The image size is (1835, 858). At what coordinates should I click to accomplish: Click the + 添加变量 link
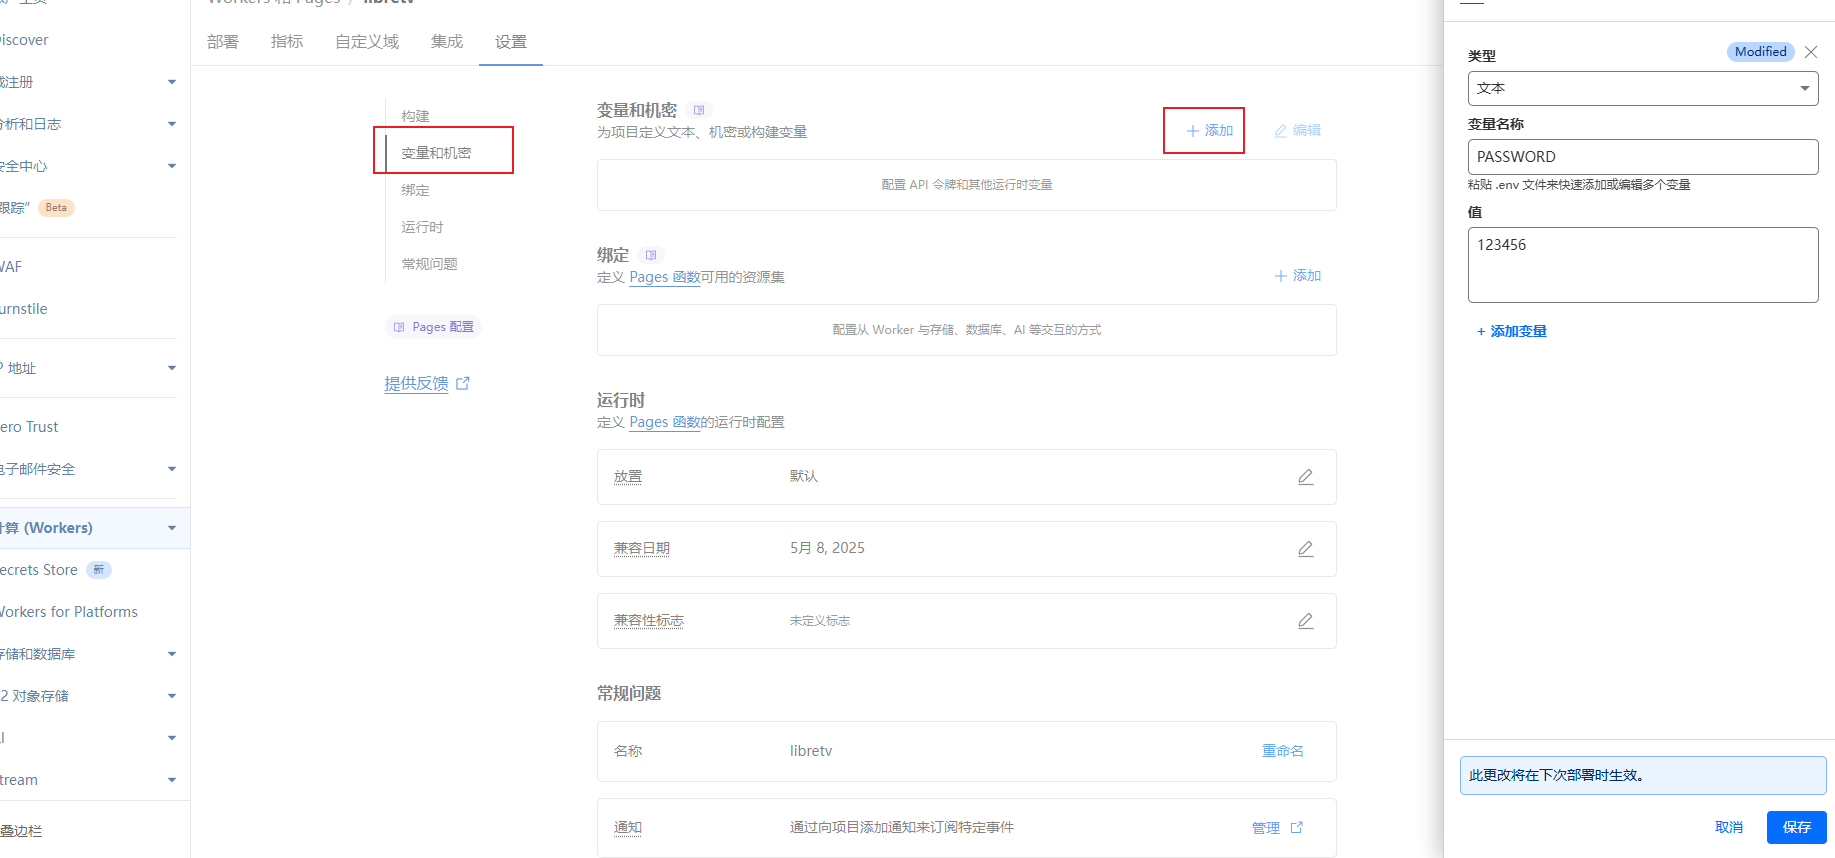pyautogui.click(x=1512, y=331)
